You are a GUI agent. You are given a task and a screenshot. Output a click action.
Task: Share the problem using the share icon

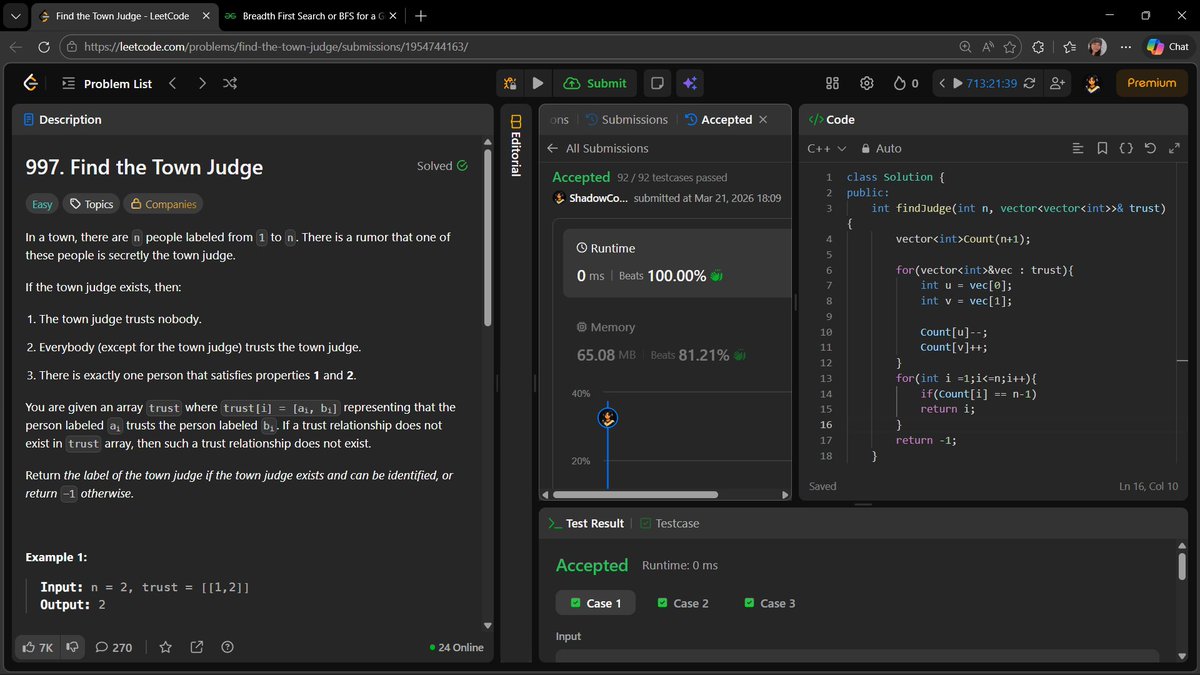(x=197, y=647)
